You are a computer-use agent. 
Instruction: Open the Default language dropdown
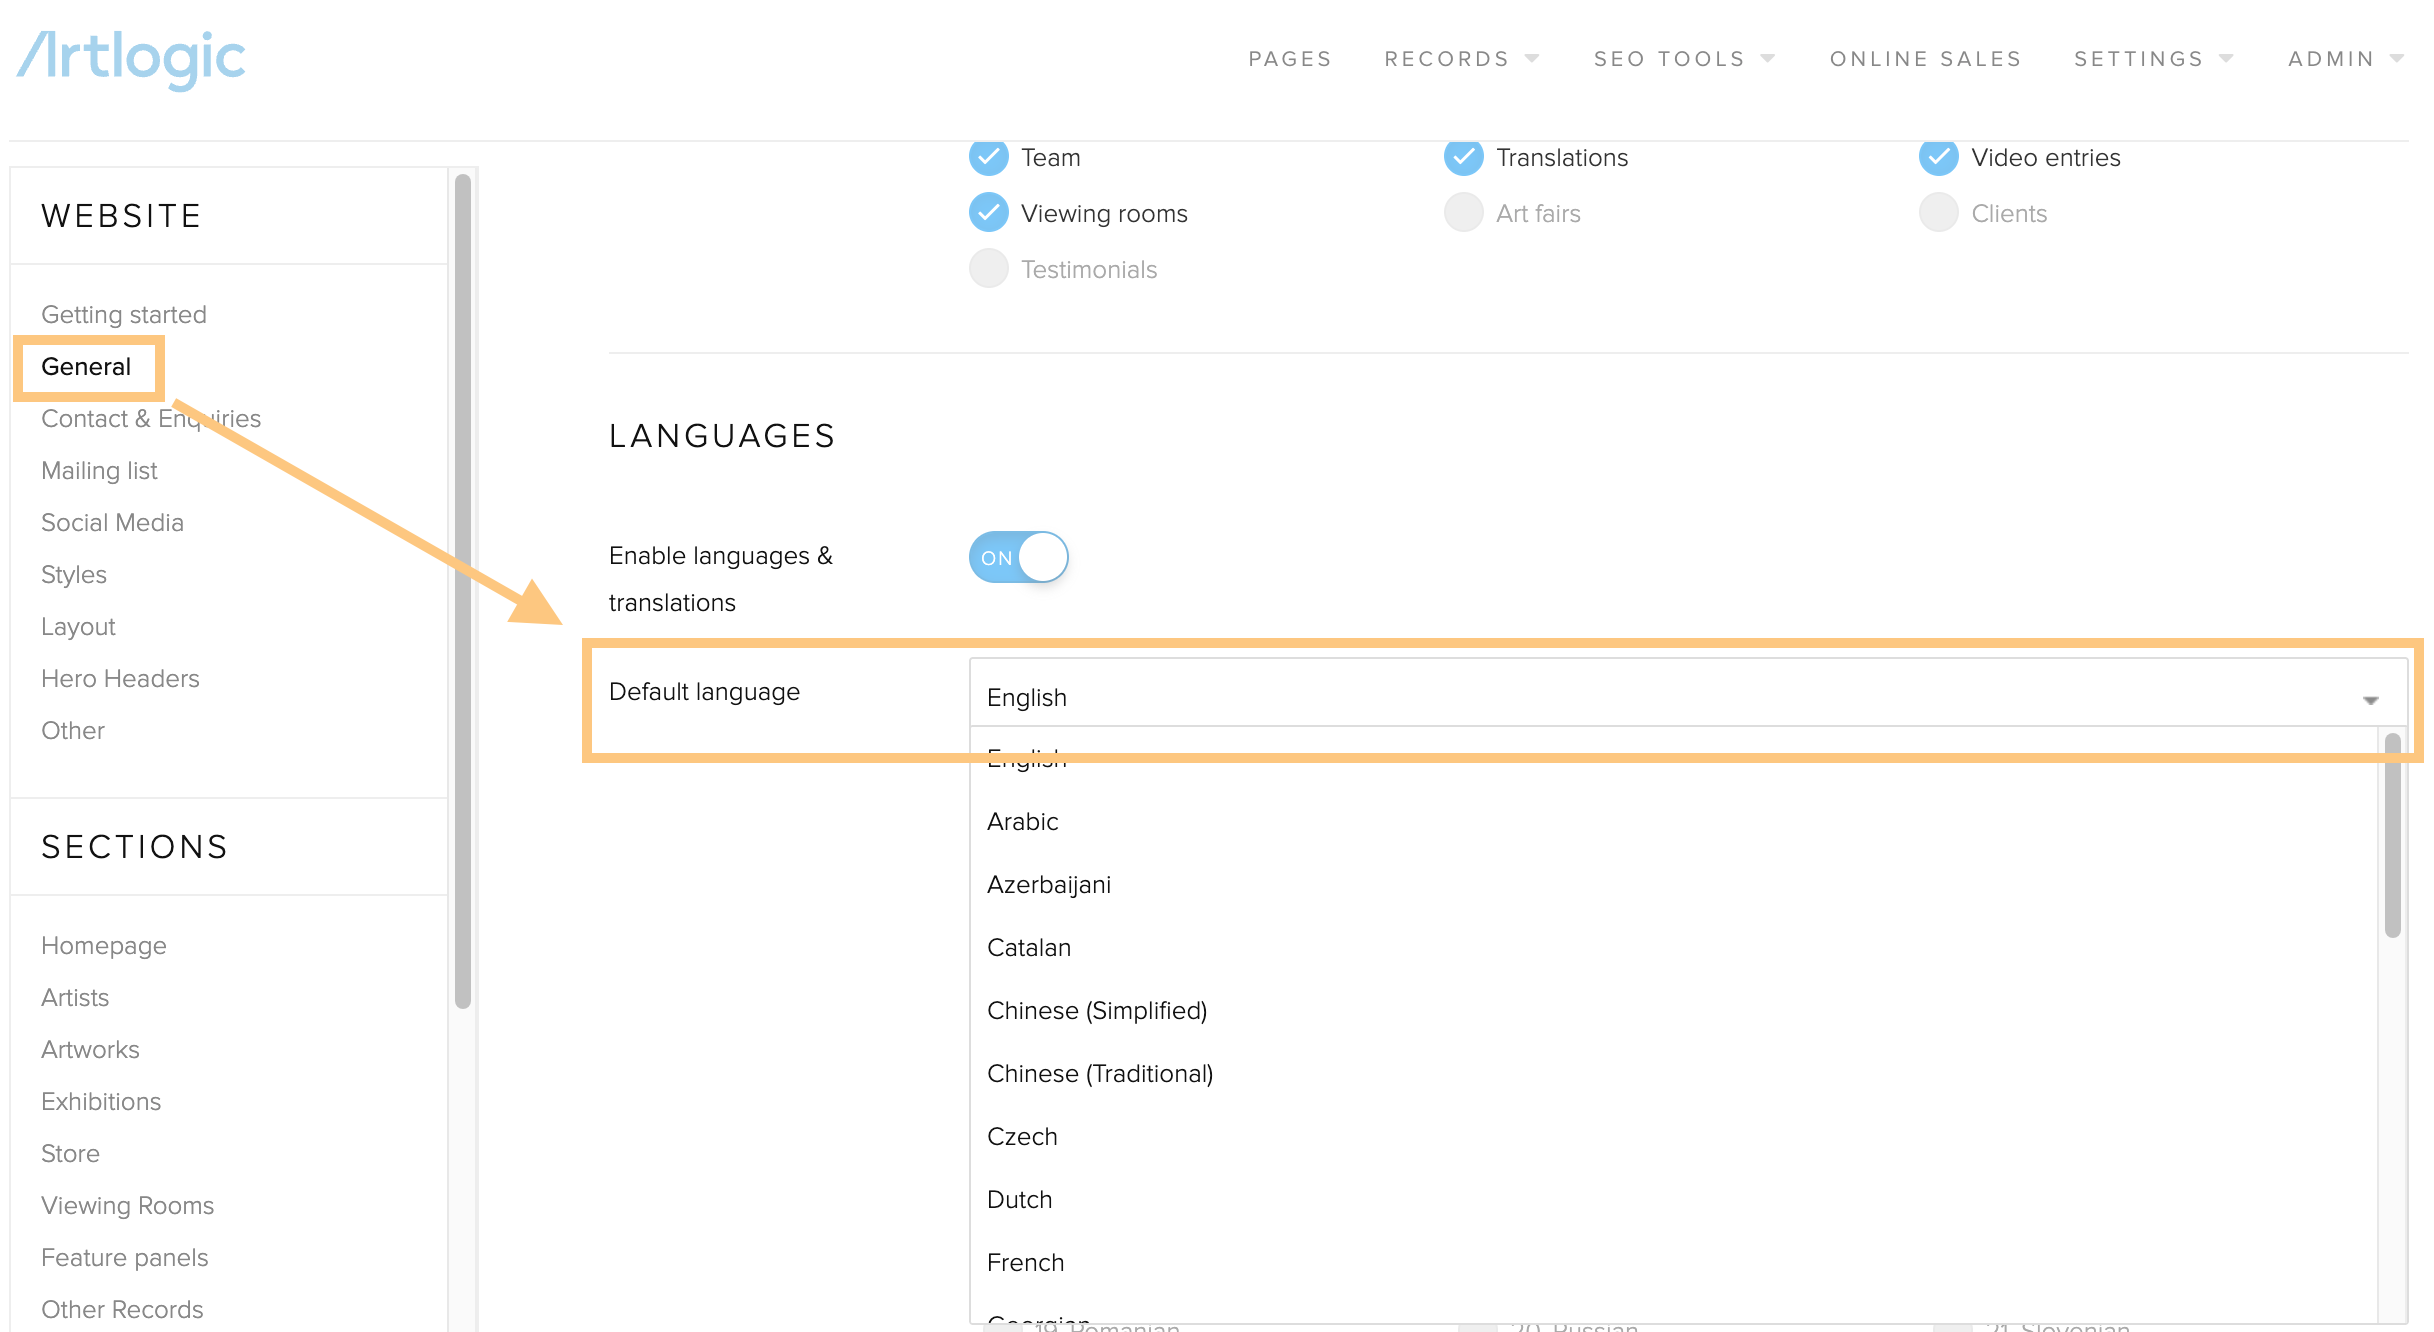pyautogui.click(x=1688, y=692)
